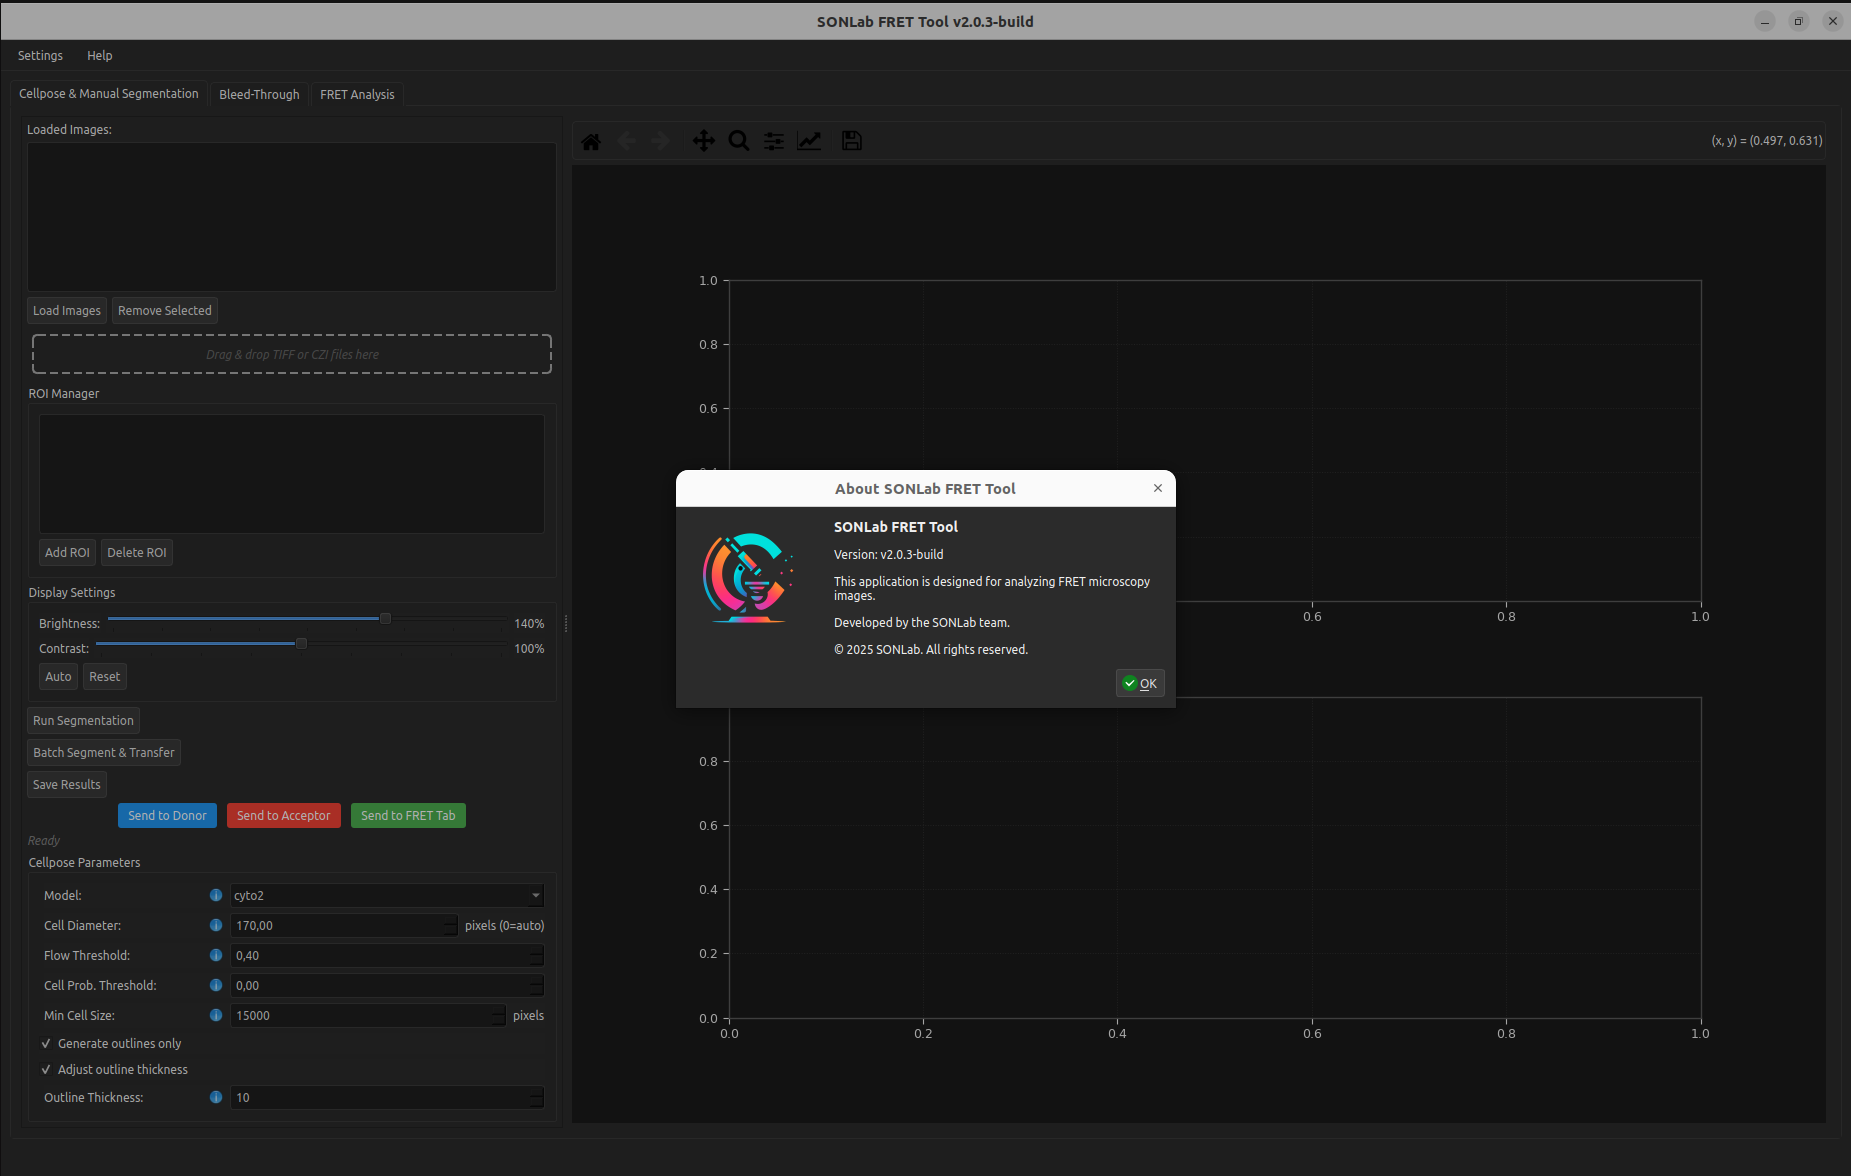Open the Edit axis curve parameters icon
This screenshot has width=1851, height=1176.
[x=809, y=141]
